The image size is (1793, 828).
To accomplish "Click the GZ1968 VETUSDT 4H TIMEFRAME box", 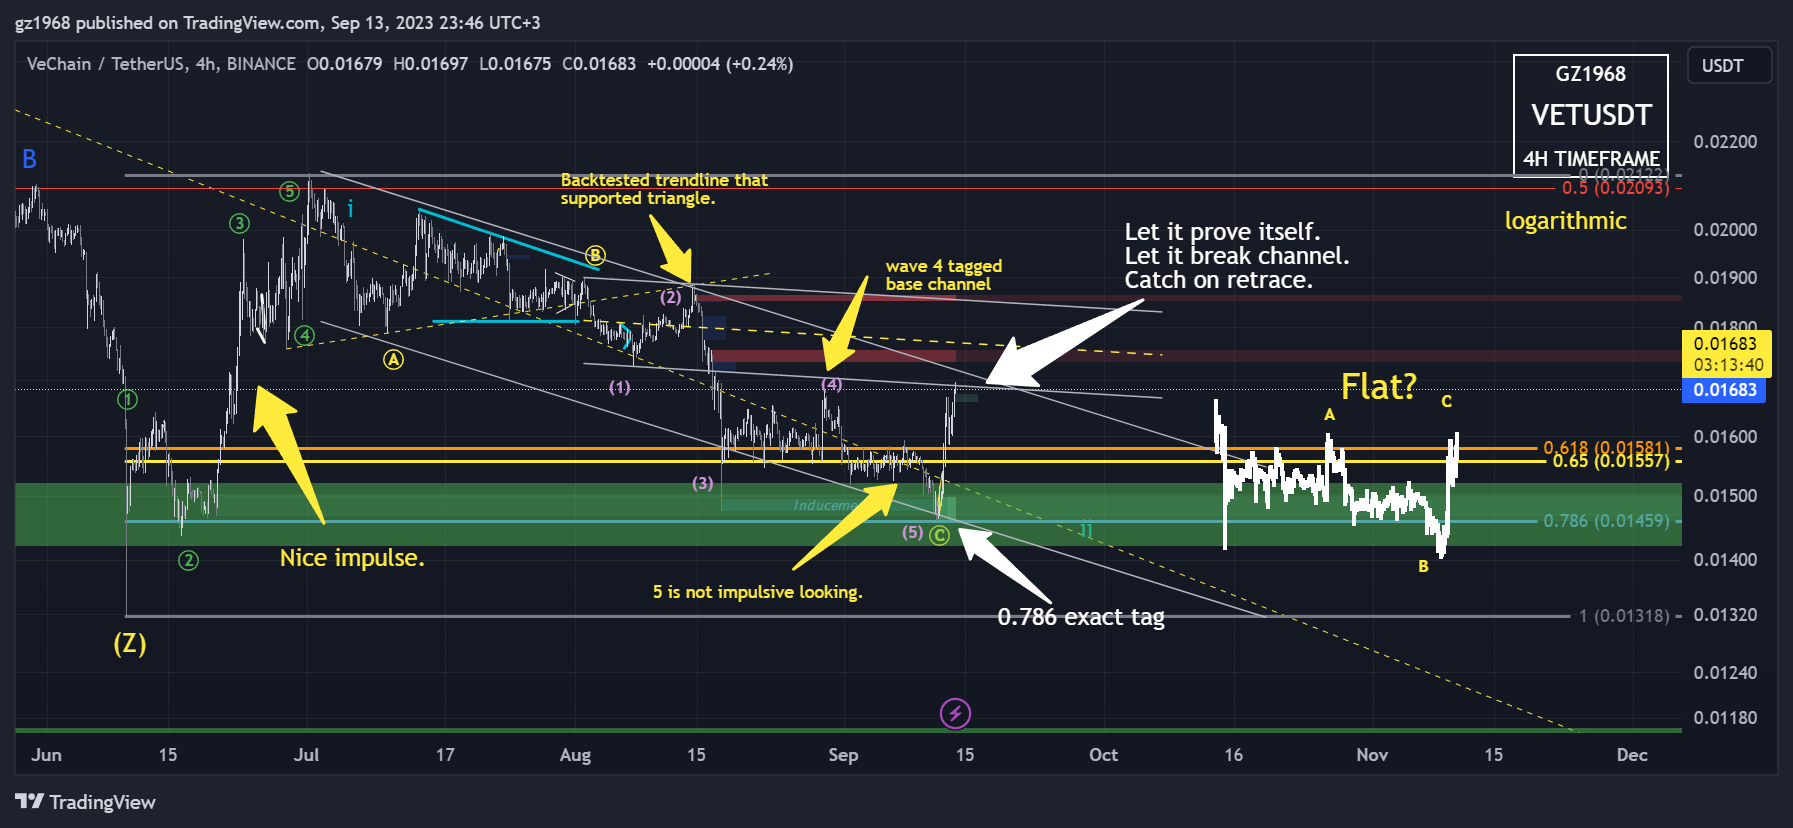I will (x=1591, y=114).
